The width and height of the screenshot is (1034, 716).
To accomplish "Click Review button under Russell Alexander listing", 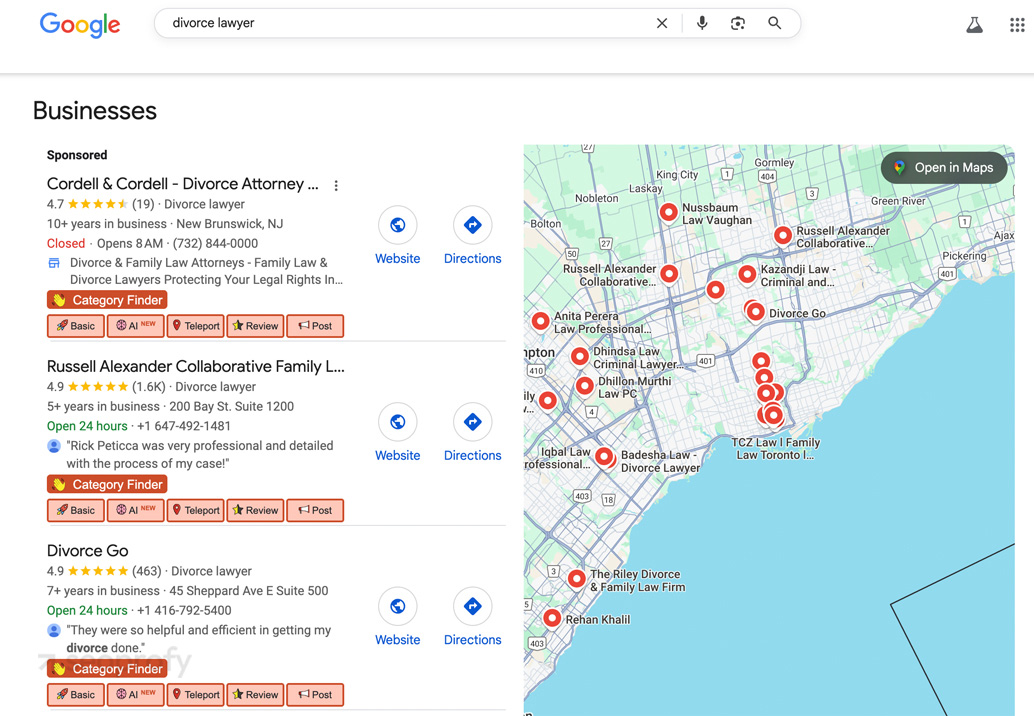I will point(255,510).
